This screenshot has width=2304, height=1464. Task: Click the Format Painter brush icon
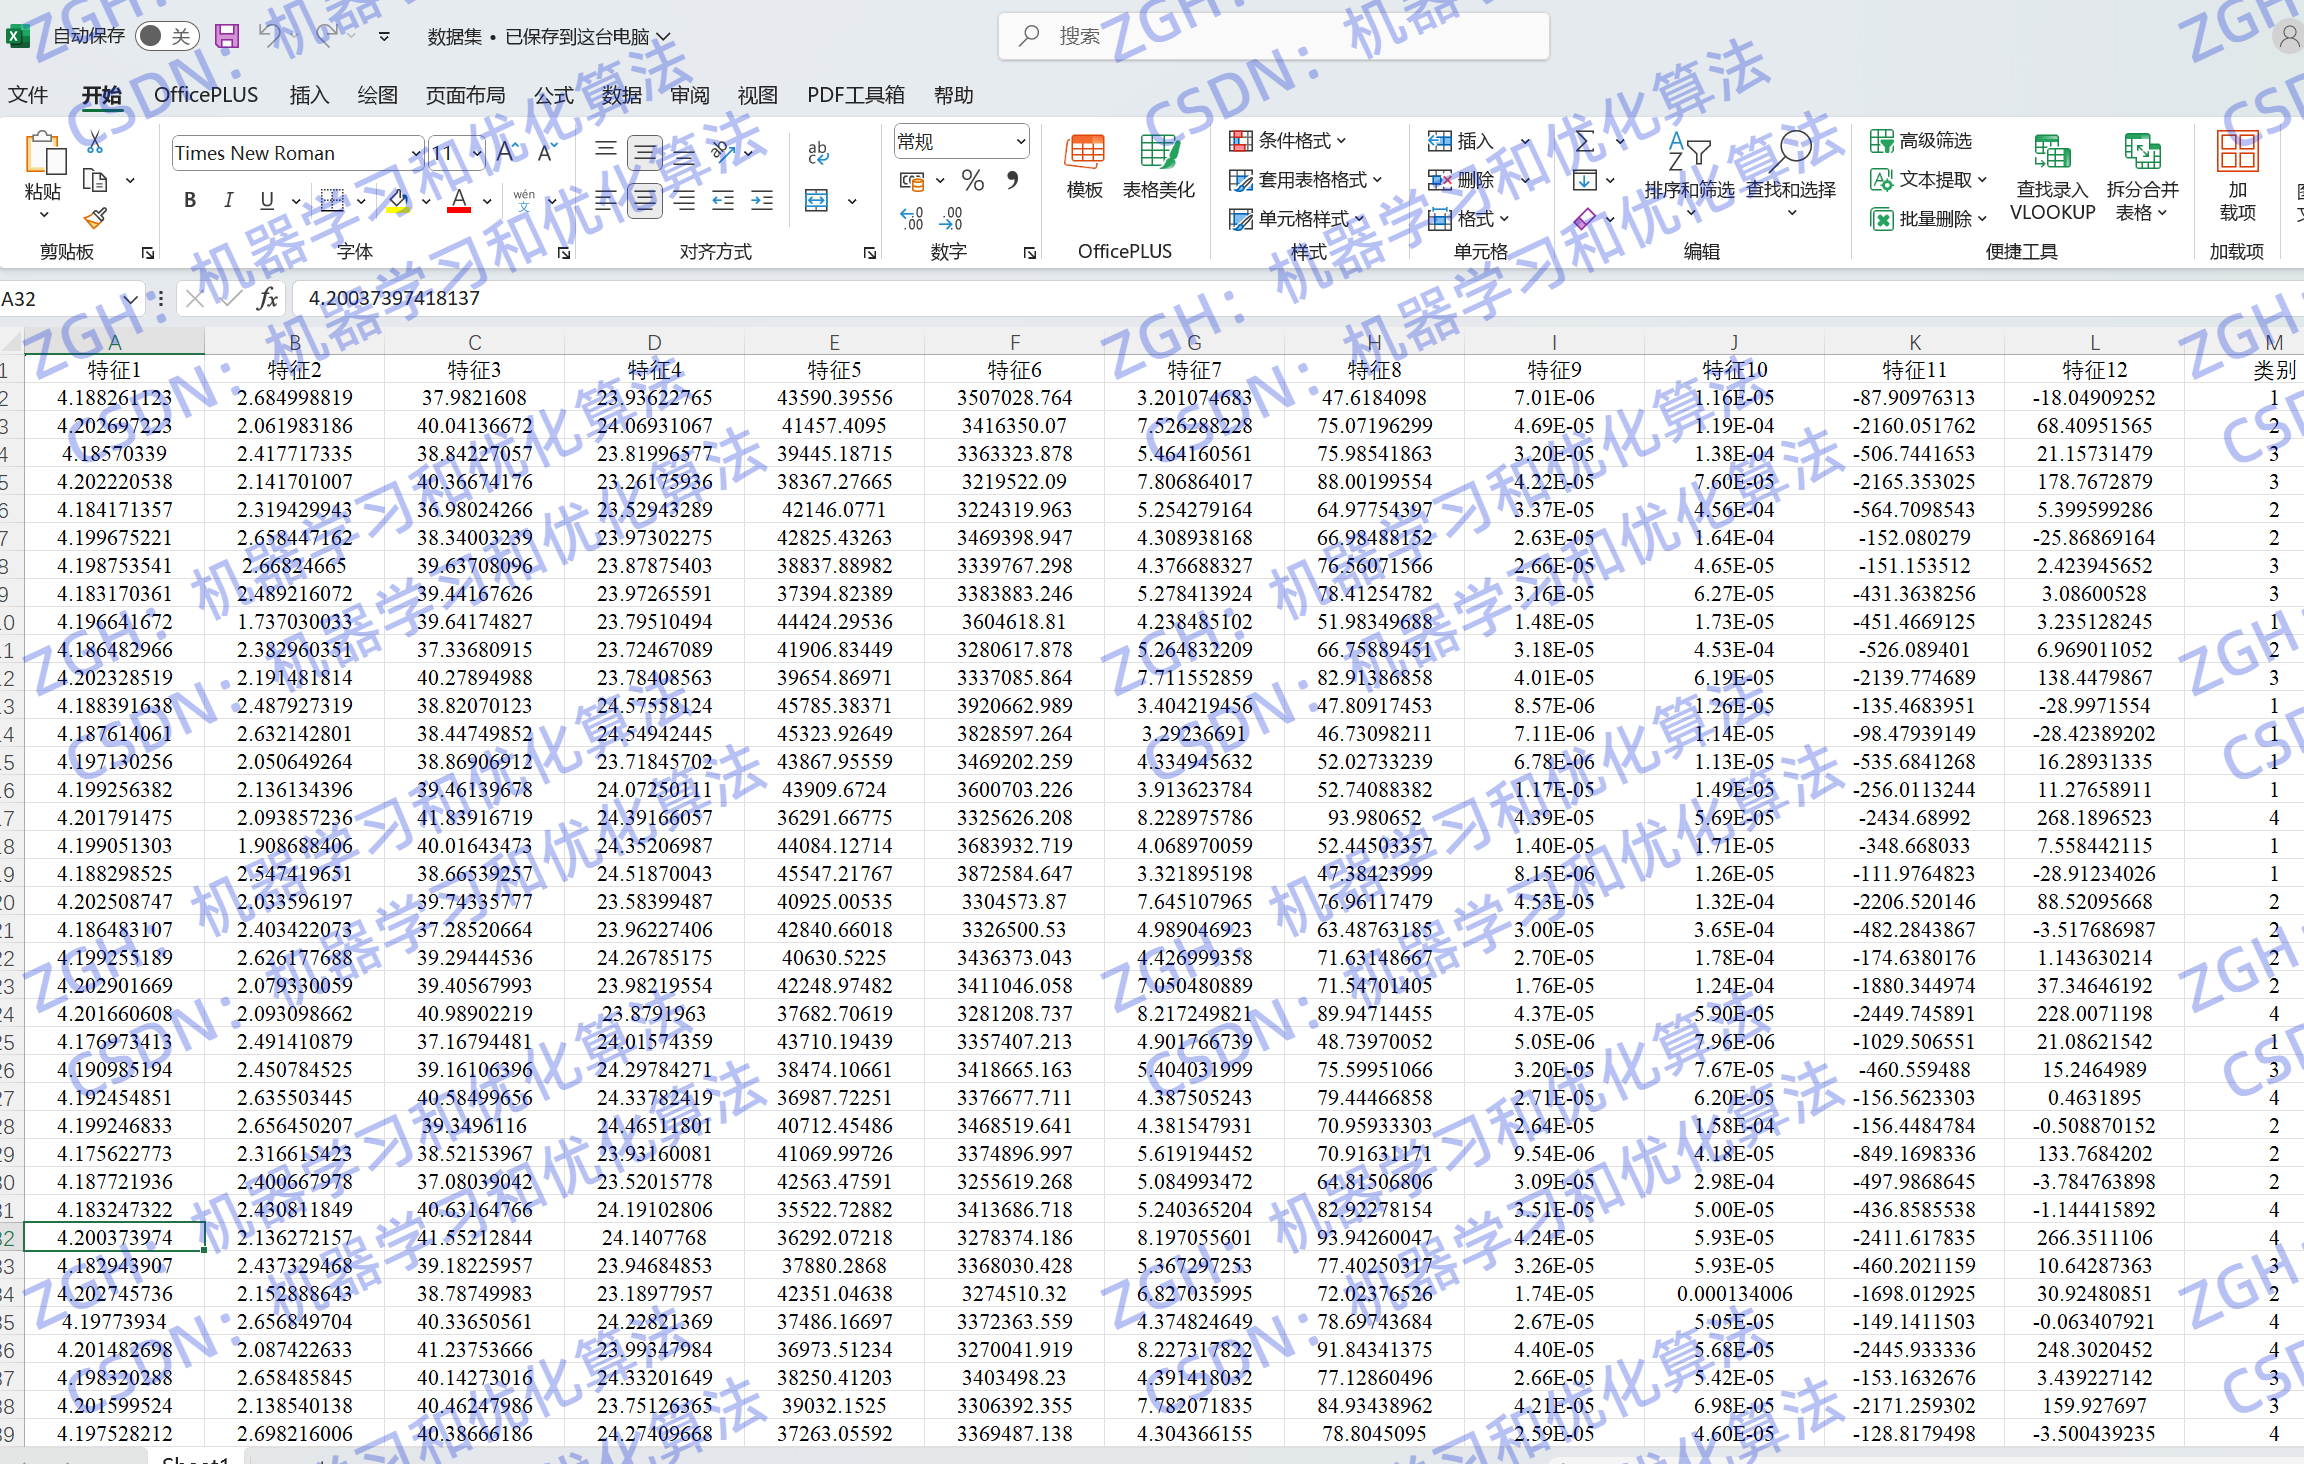click(x=96, y=218)
